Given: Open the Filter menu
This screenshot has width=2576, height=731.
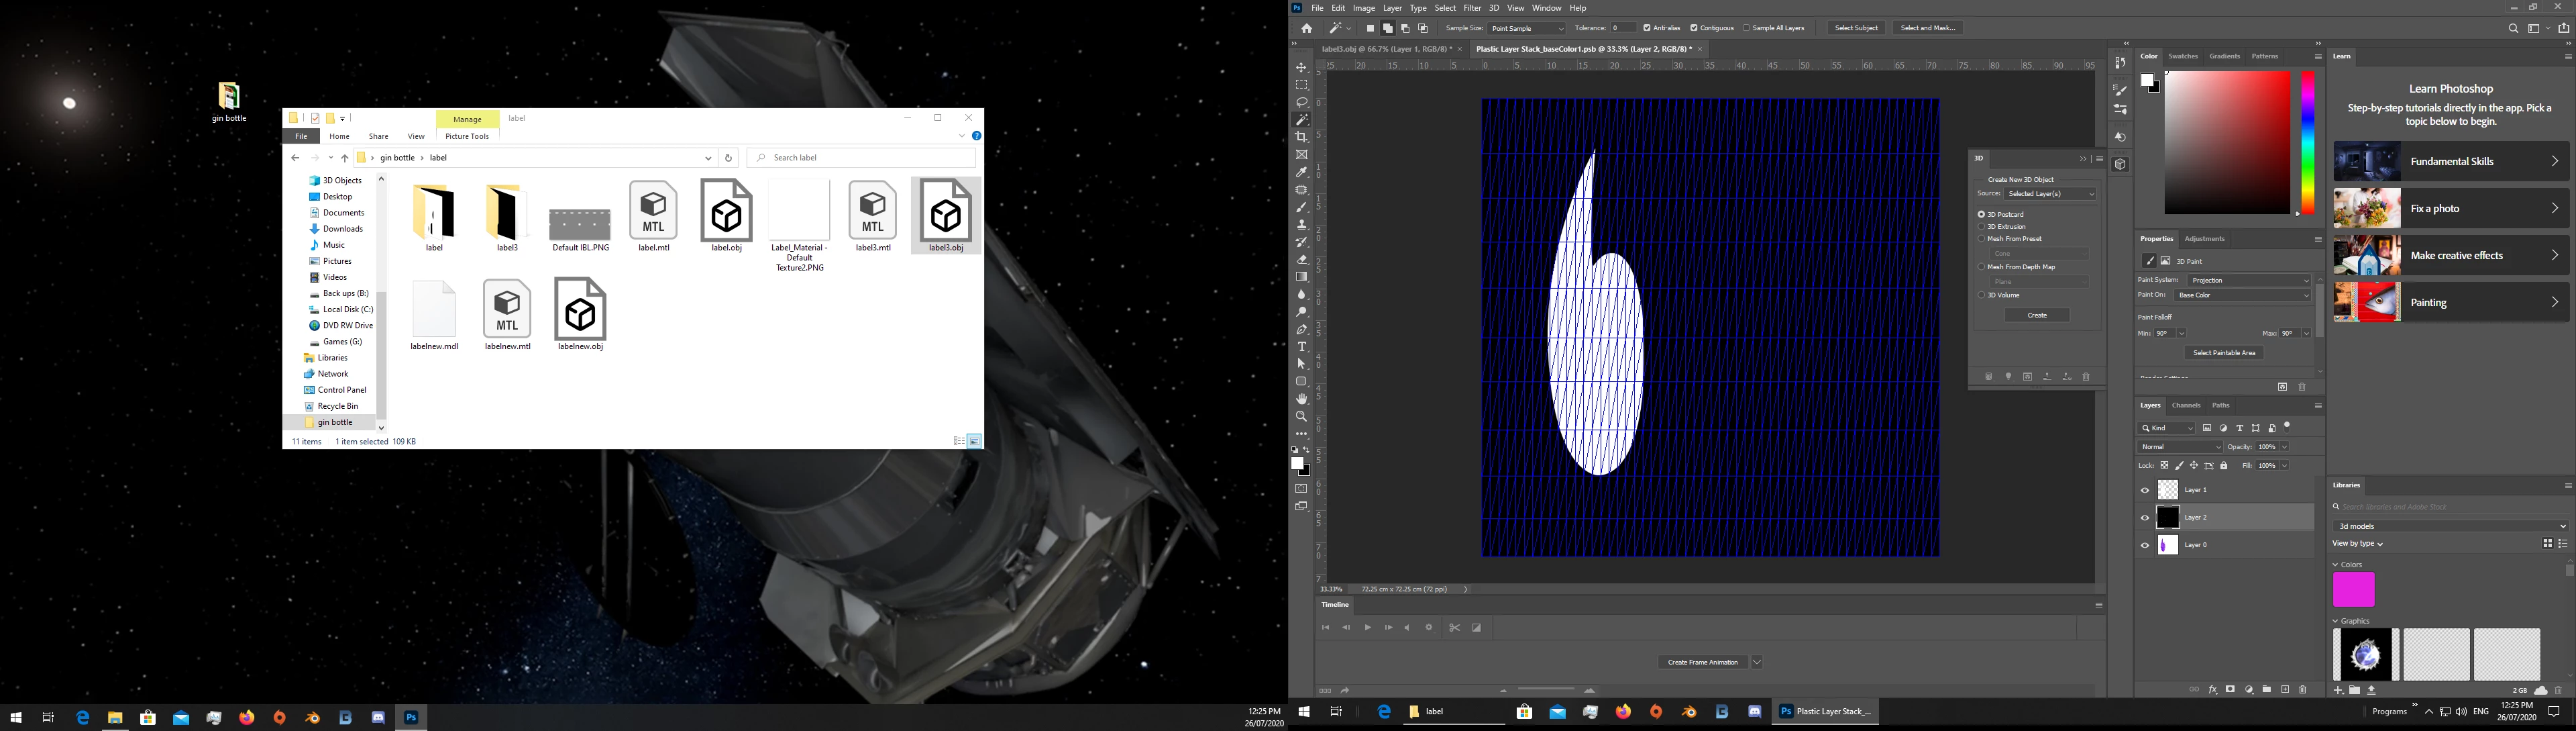Looking at the screenshot, I should pos(1472,8).
